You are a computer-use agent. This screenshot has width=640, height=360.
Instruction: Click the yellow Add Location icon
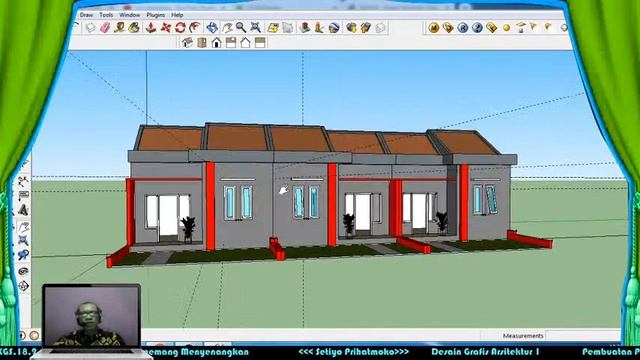[273, 28]
